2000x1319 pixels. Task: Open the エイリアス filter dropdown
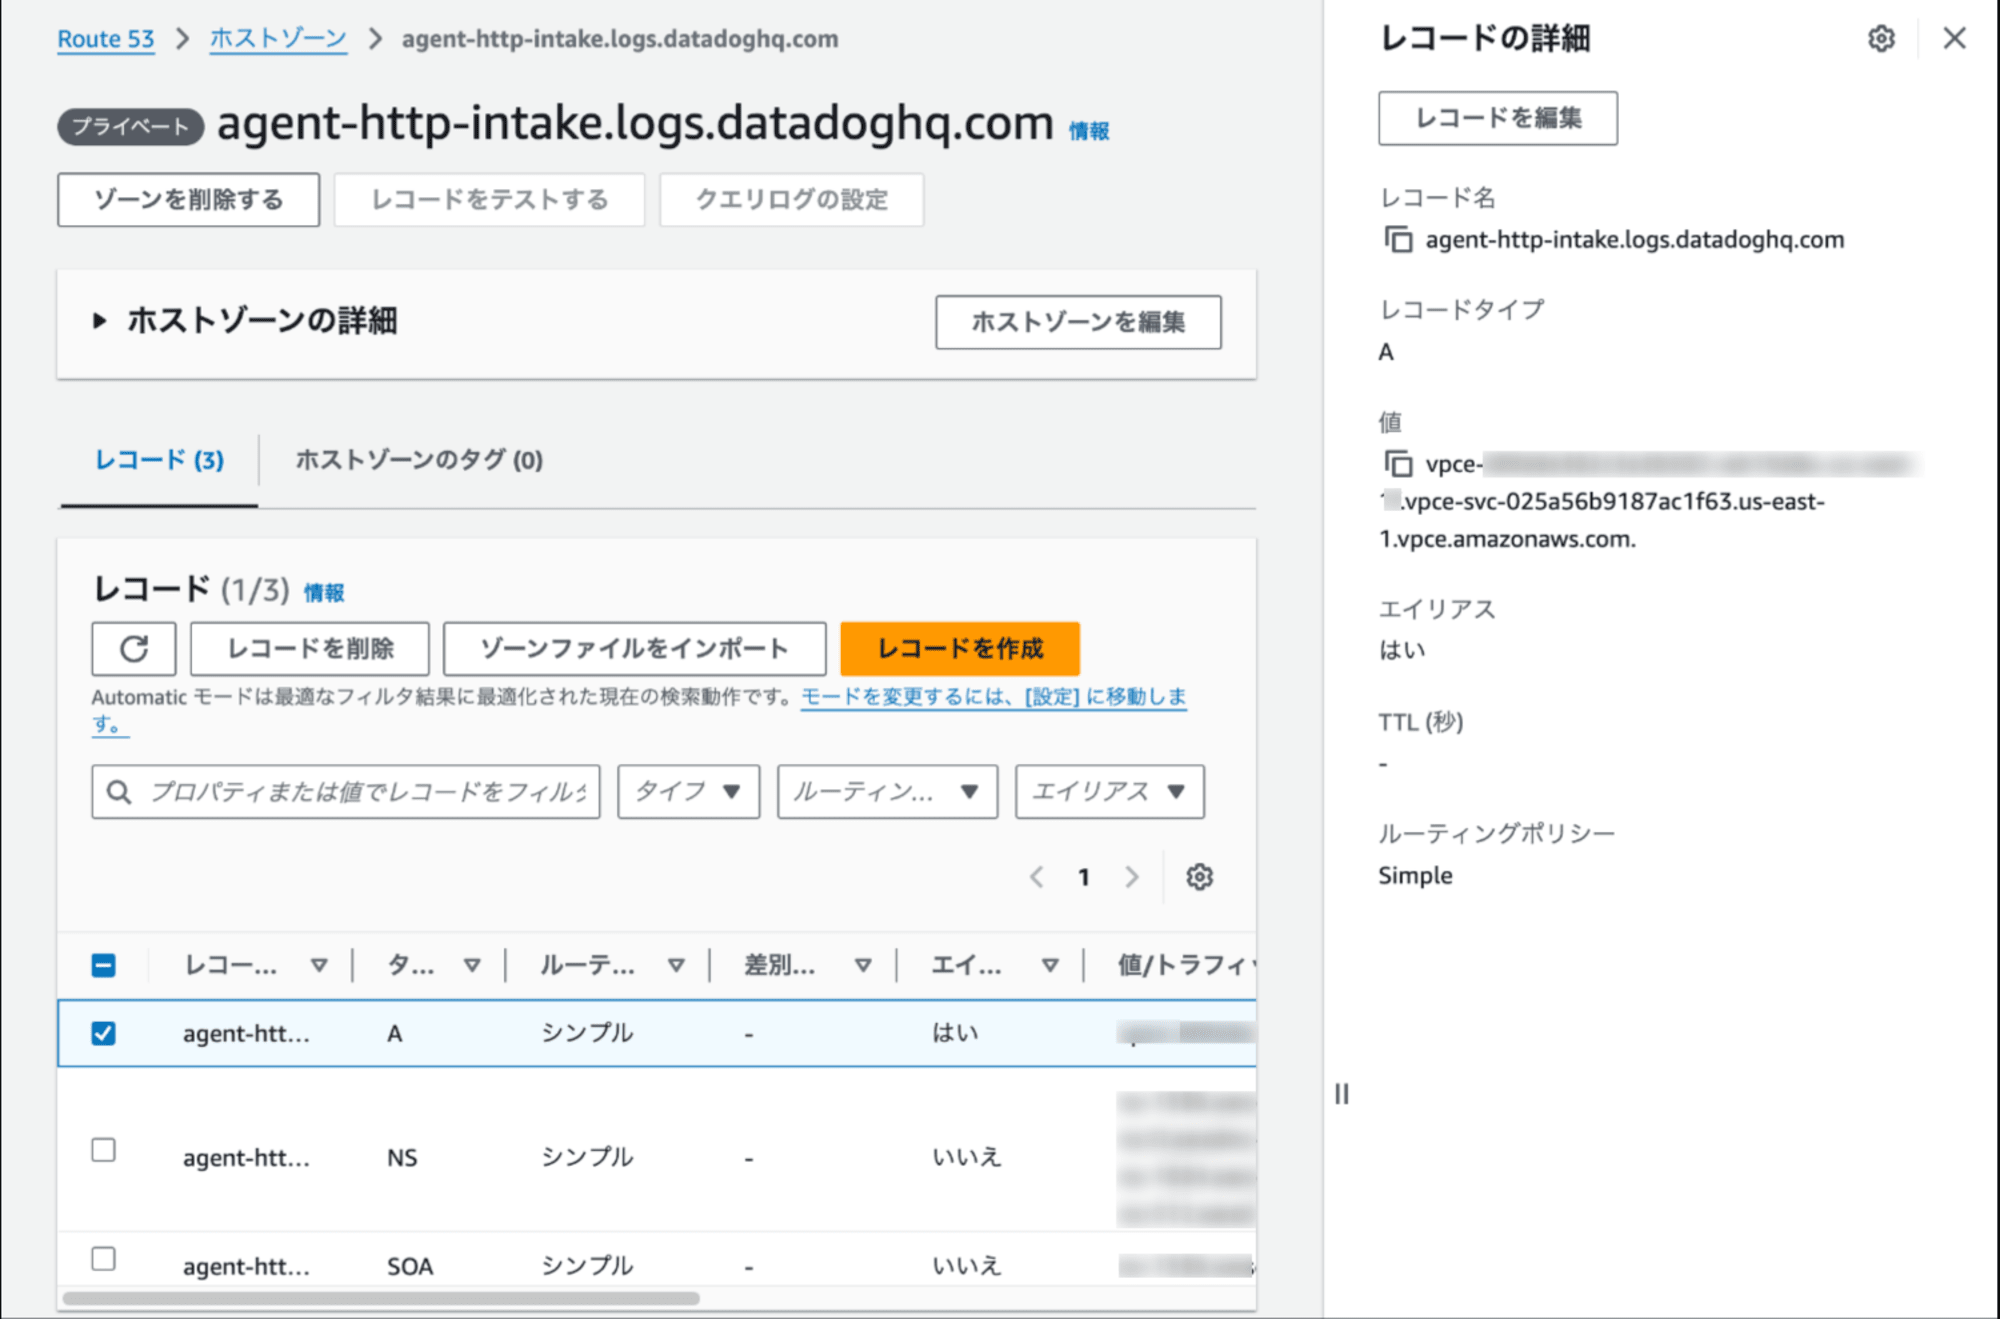pos(1109,792)
